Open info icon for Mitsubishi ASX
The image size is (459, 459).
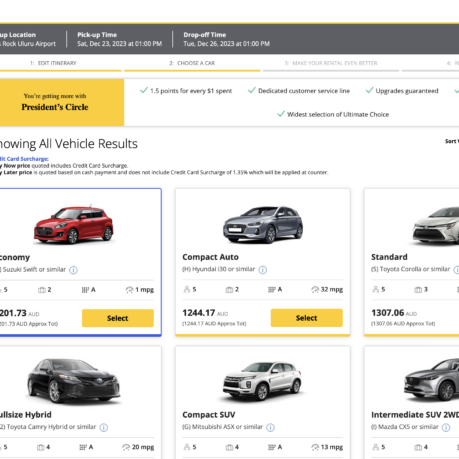[x=271, y=427]
